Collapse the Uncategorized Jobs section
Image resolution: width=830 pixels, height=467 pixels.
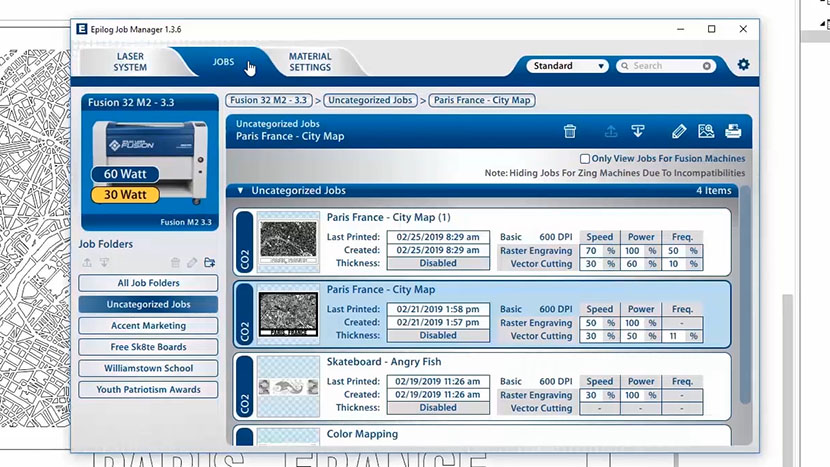click(240, 190)
